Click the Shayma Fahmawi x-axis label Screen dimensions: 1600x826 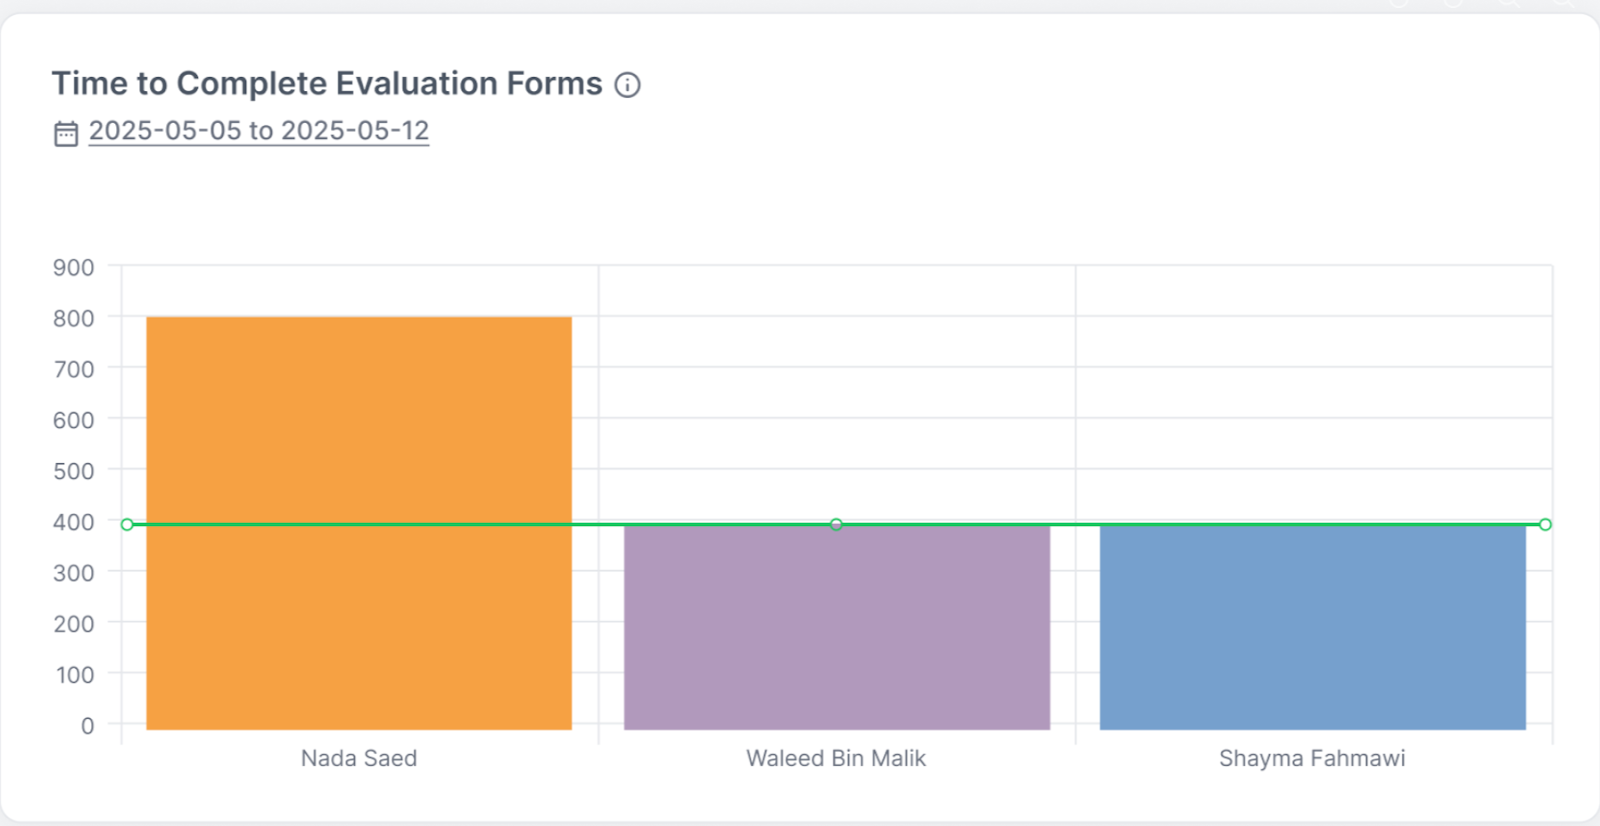[1312, 758]
